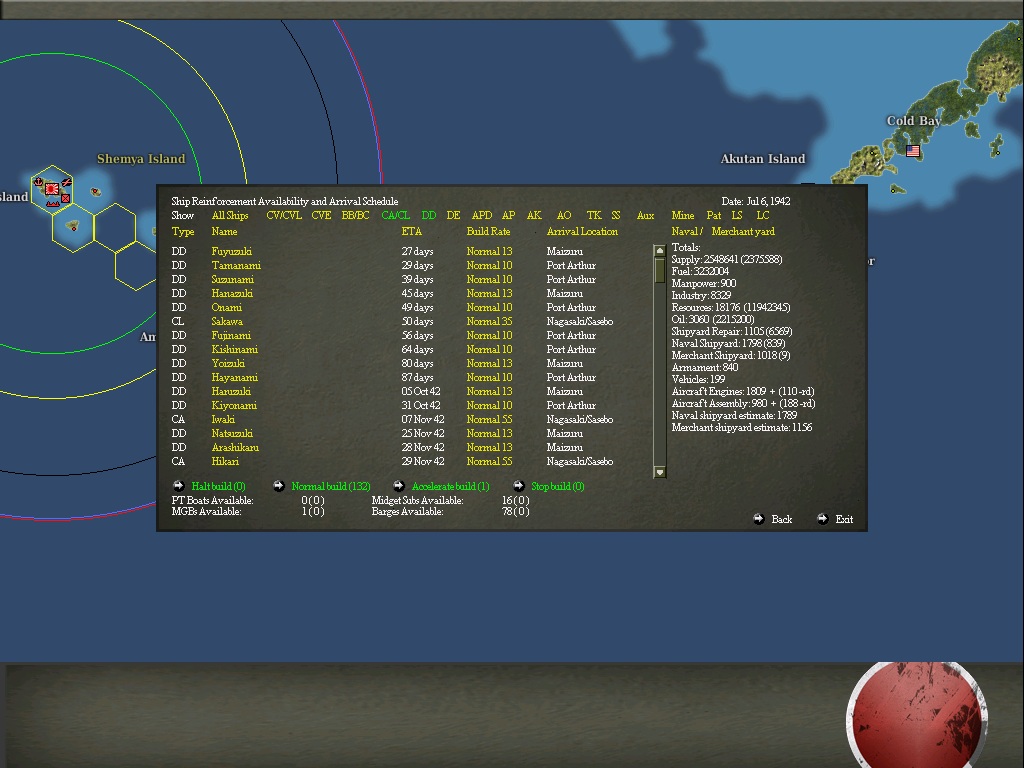
Task: Sort list by ETA column header
Action: point(411,231)
